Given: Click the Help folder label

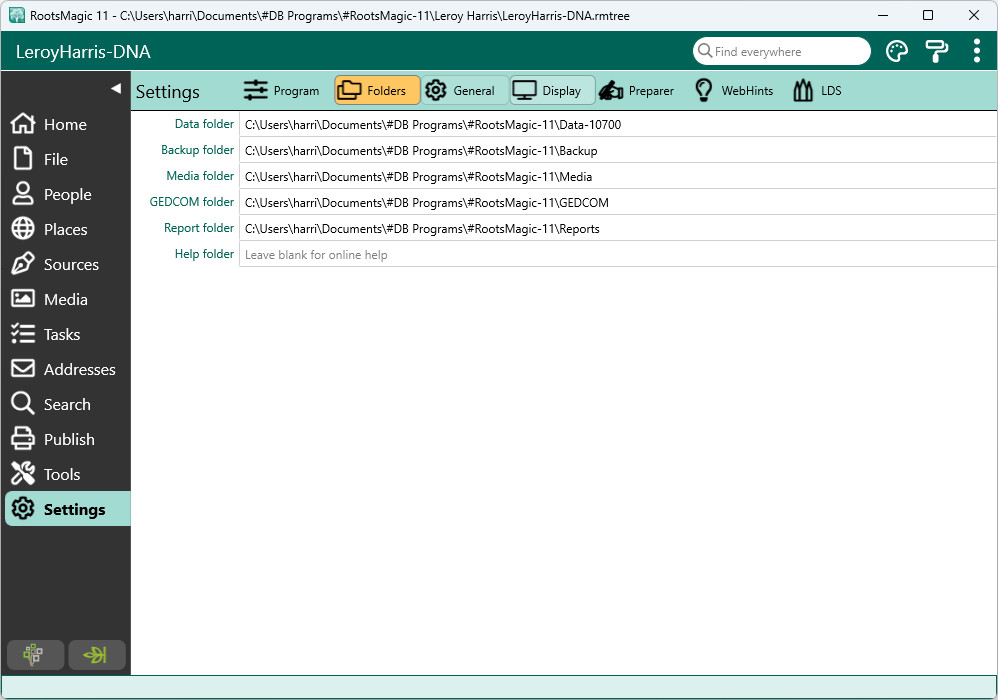Looking at the screenshot, I should [x=204, y=255].
